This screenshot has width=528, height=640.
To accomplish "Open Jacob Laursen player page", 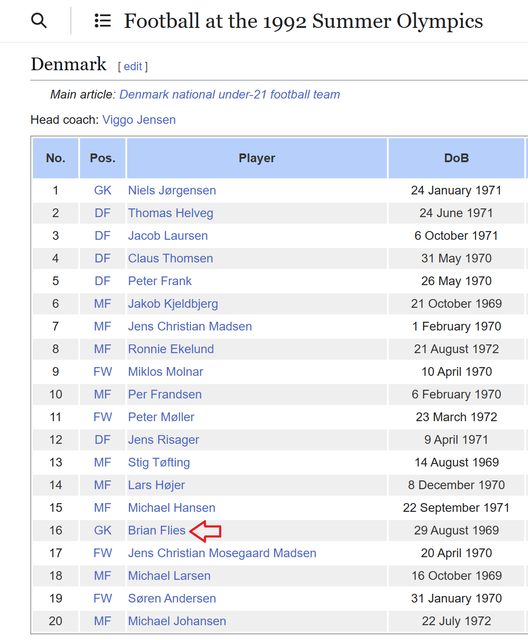I will 168,236.
